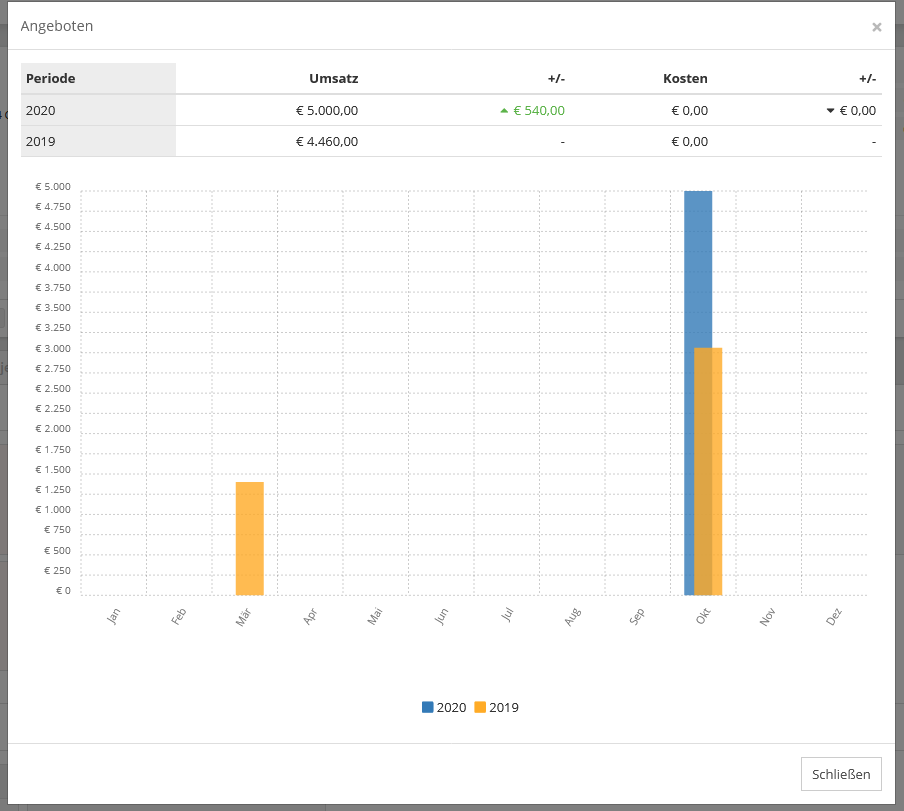This screenshot has height=811, width=904.
Task: Select the blue 2020 bar for Oktober
Action: coord(690,393)
